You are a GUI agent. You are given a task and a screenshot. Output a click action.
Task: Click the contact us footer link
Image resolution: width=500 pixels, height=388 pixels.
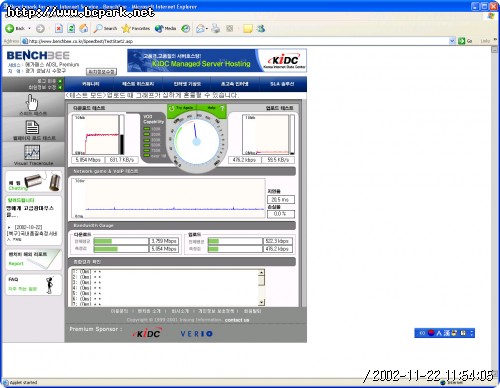[x=237, y=320]
